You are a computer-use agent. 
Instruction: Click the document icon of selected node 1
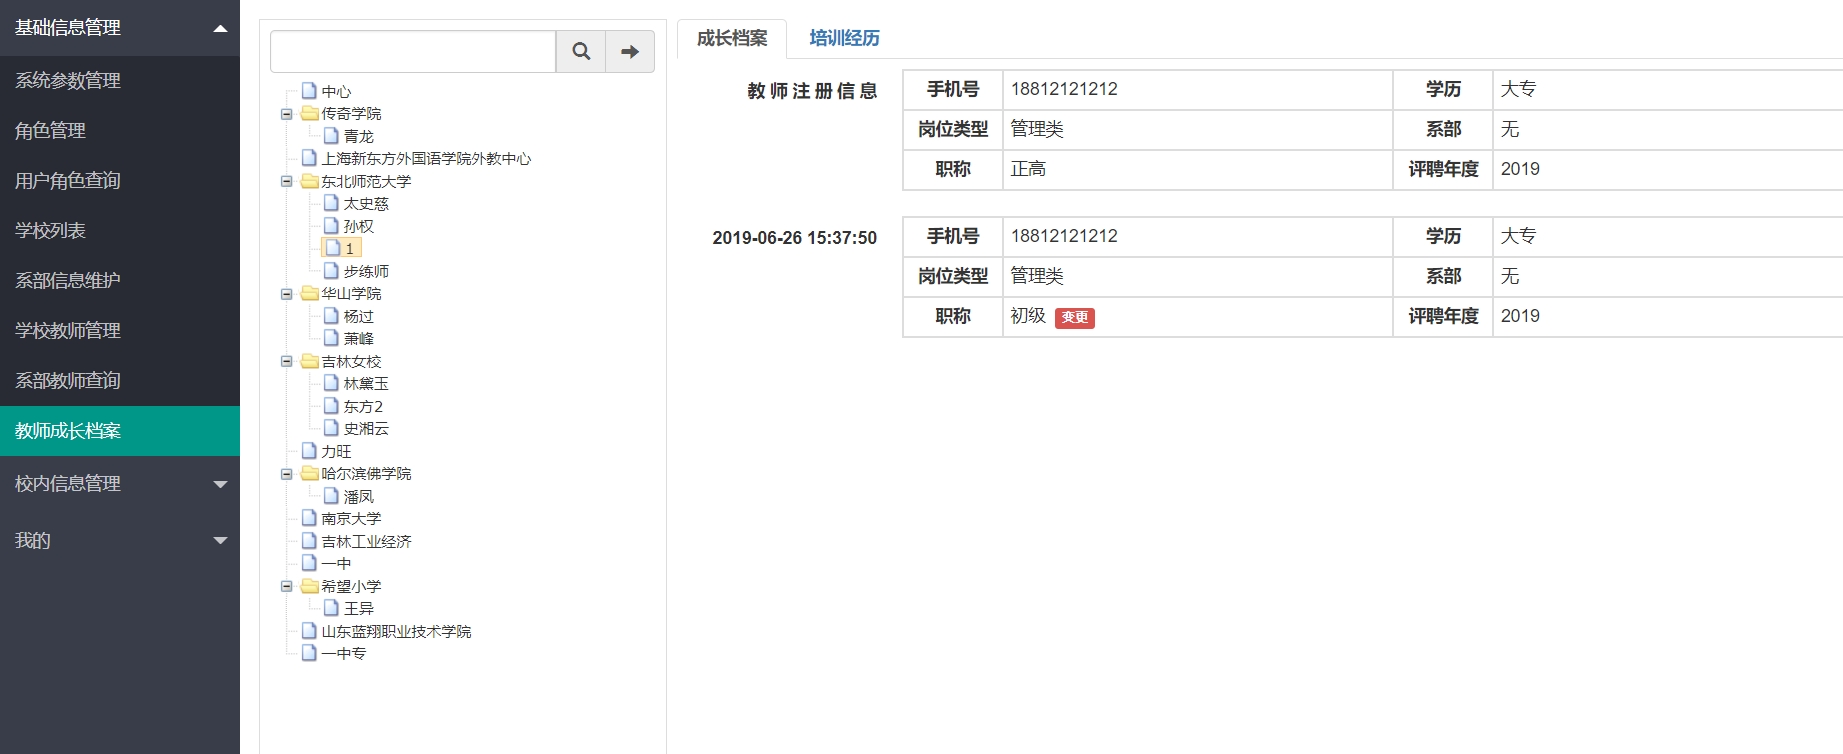tap(333, 248)
